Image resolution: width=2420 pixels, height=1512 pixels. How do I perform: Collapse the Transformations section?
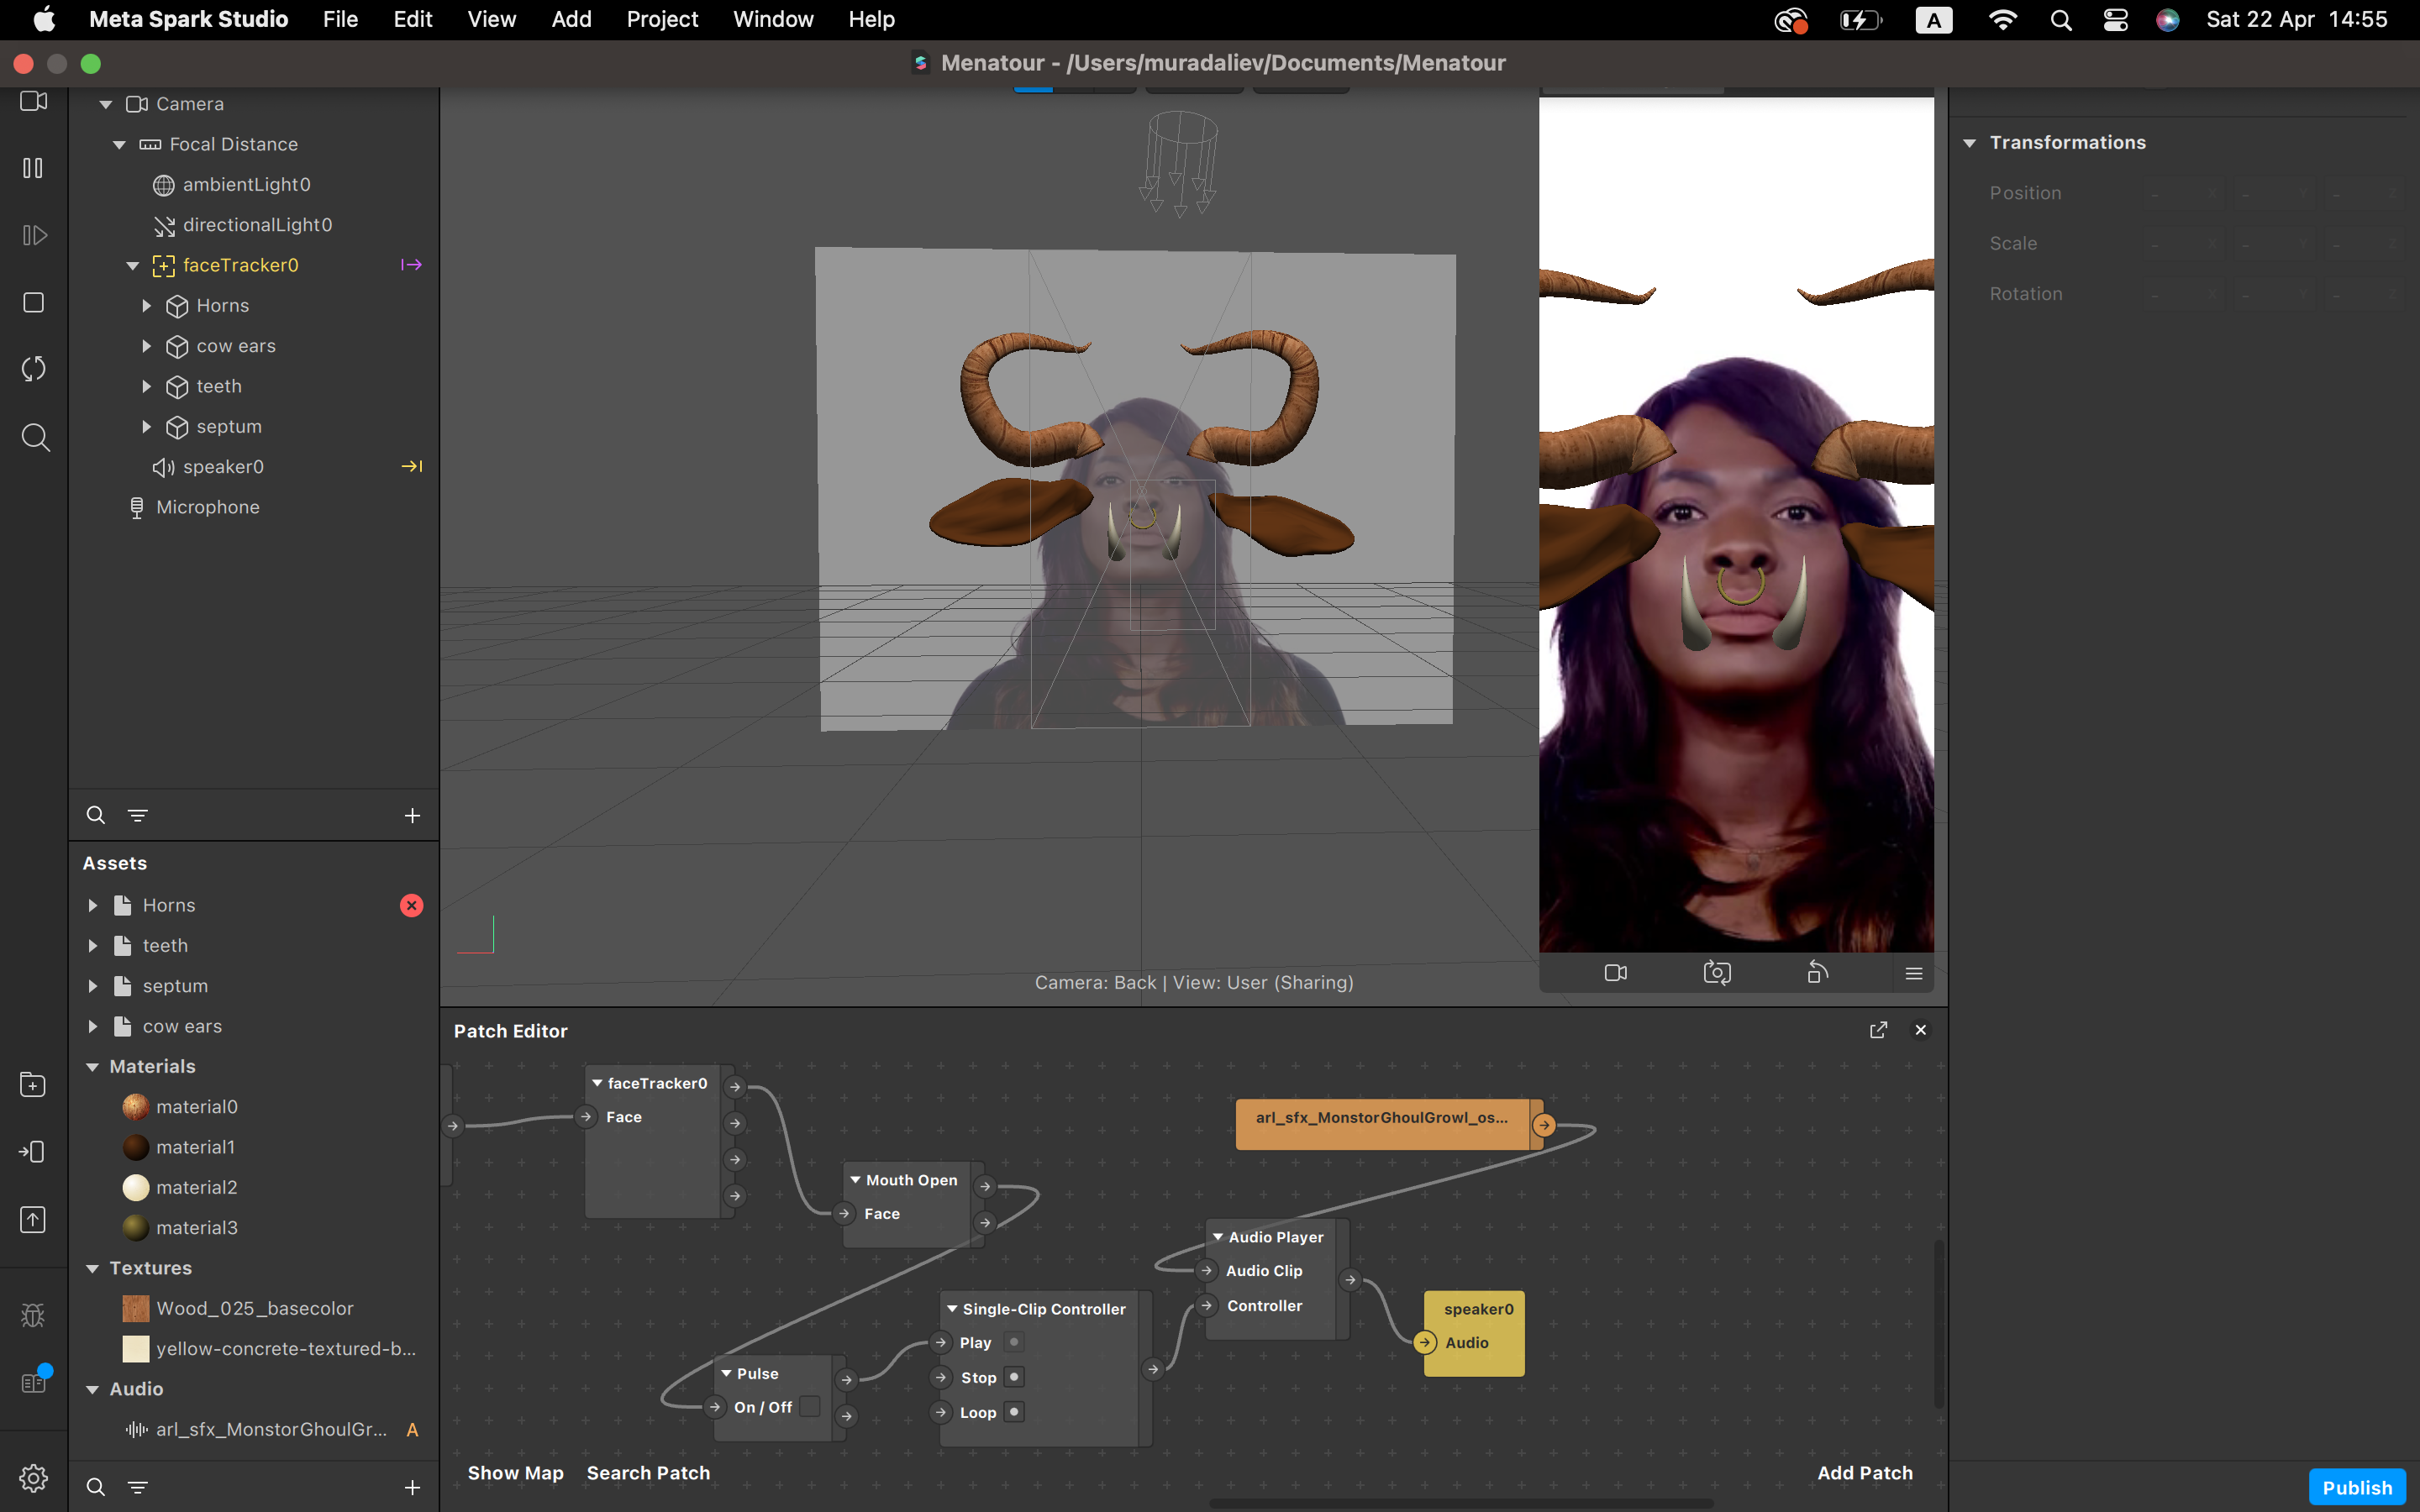pos(1969,143)
